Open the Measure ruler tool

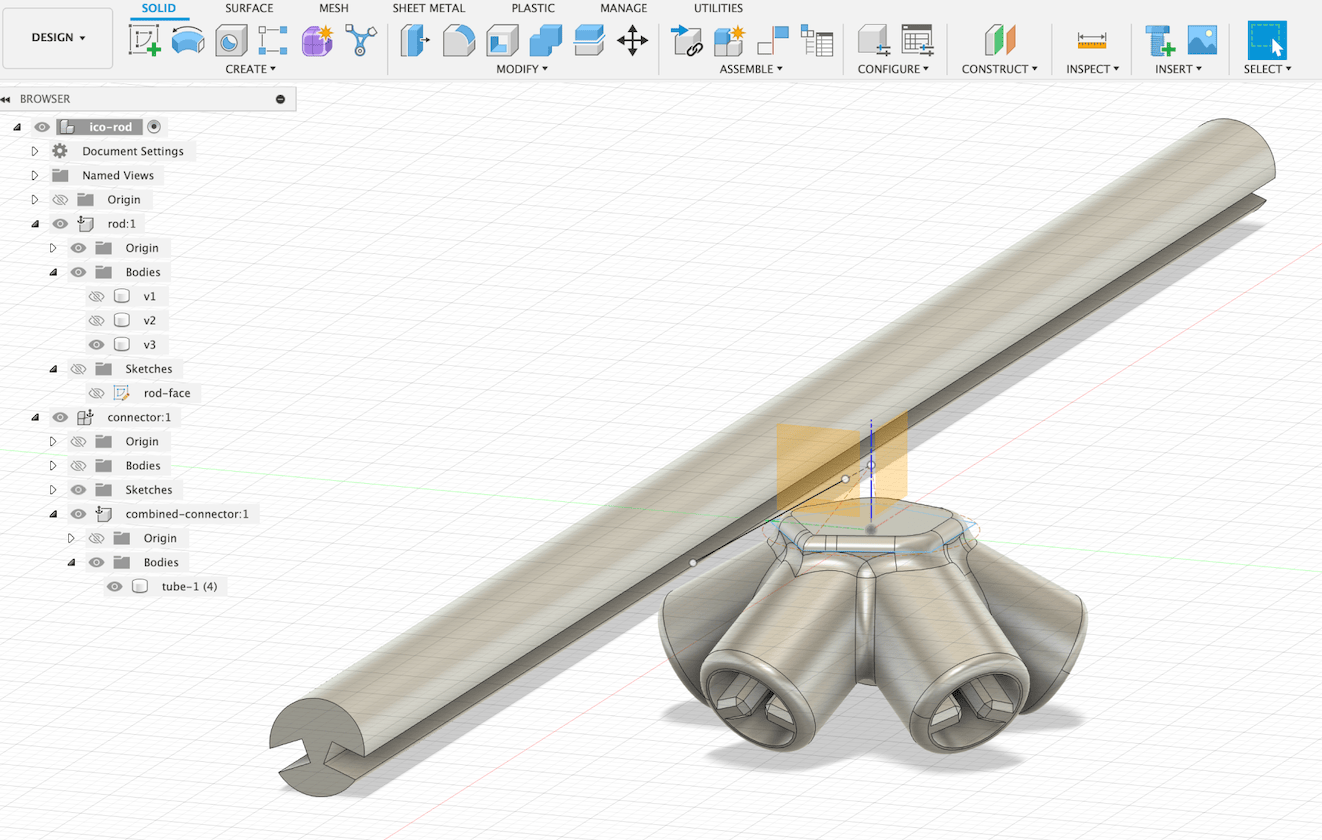[x=1092, y=41]
